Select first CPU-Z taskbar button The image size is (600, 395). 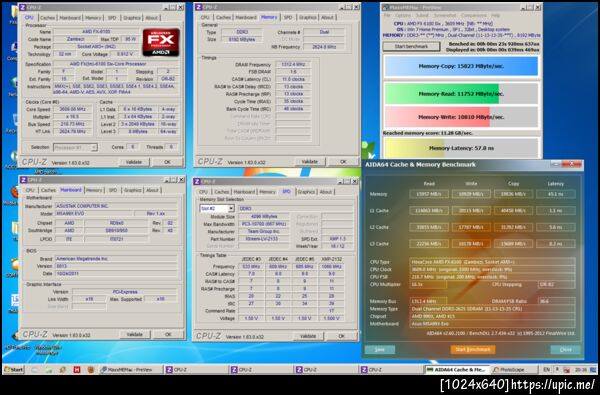[x=196, y=370]
